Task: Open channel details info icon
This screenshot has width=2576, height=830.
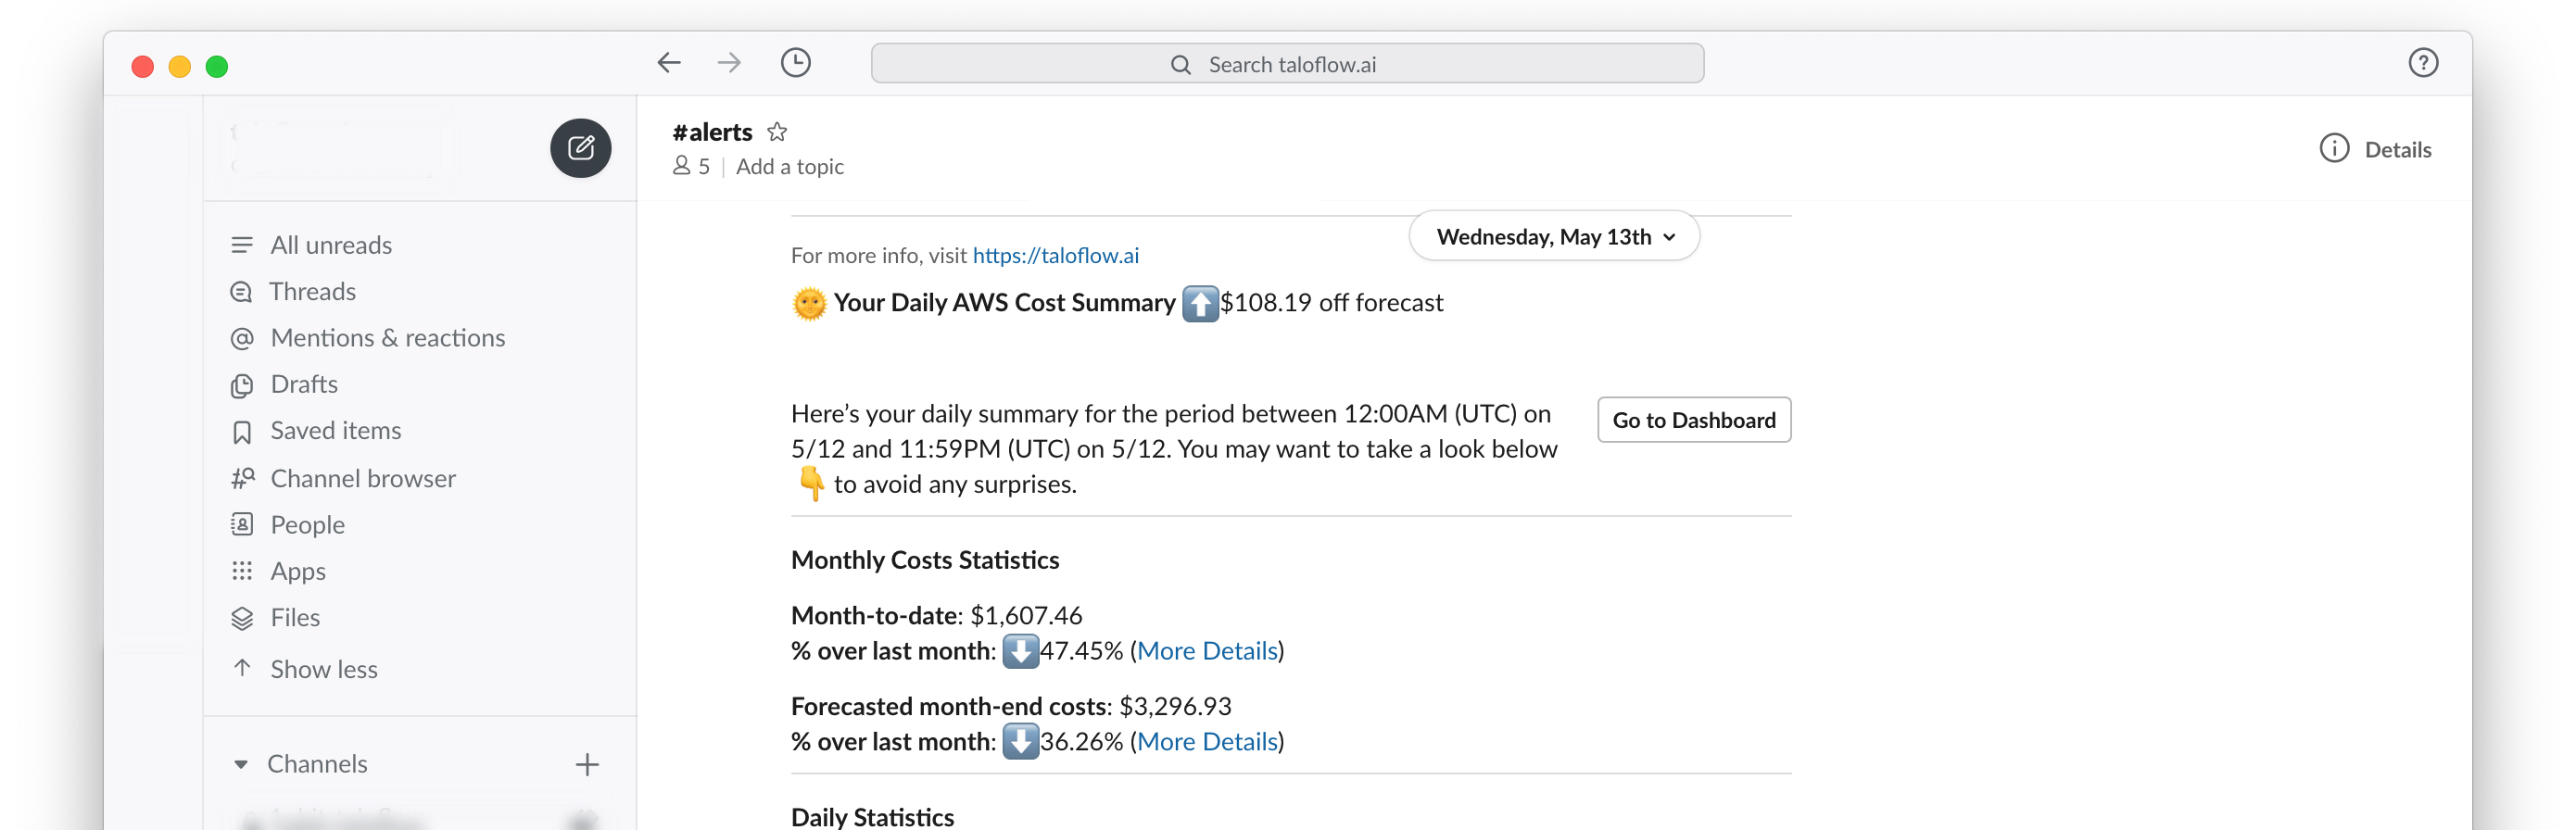Action: [x=2333, y=149]
